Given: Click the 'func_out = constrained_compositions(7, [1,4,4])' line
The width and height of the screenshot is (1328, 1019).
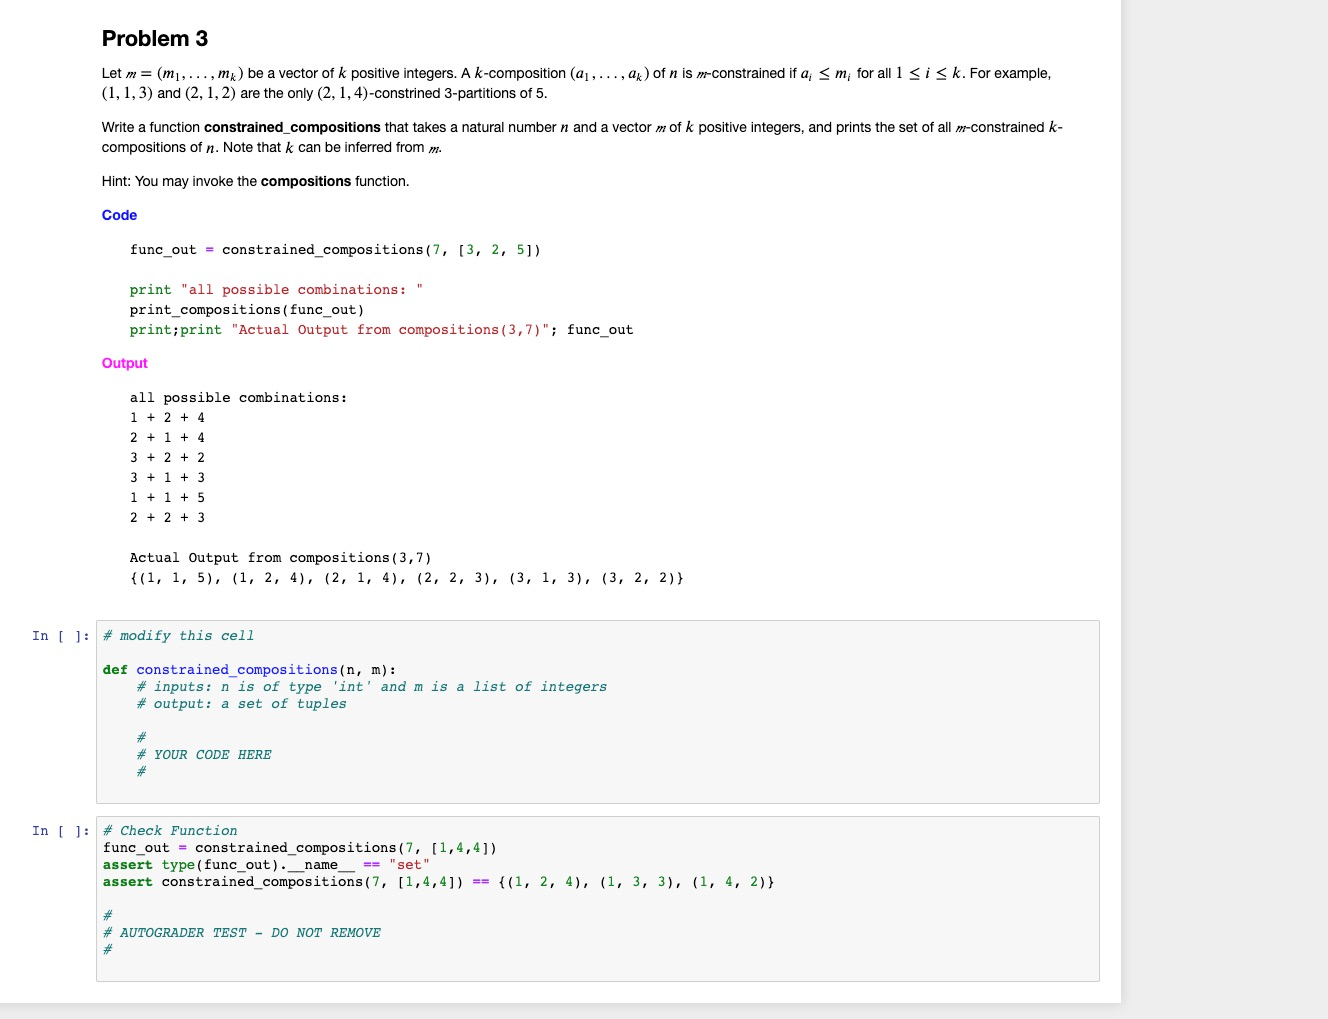Looking at the screenshot, I should 299,848.
